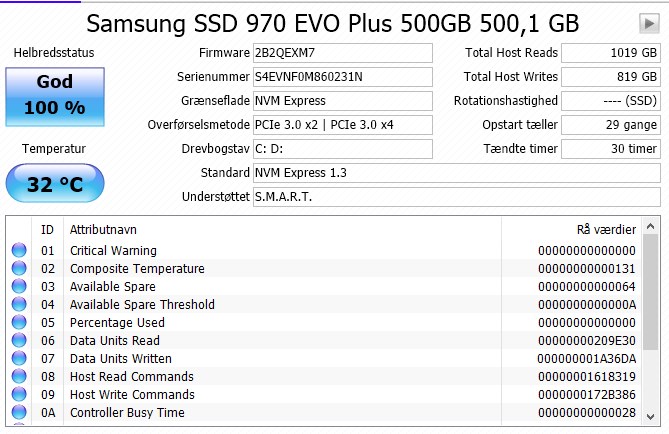Select the Host Read Commands attribute name
The height and width of the screenshot is (434, 669).
(131, 376)
